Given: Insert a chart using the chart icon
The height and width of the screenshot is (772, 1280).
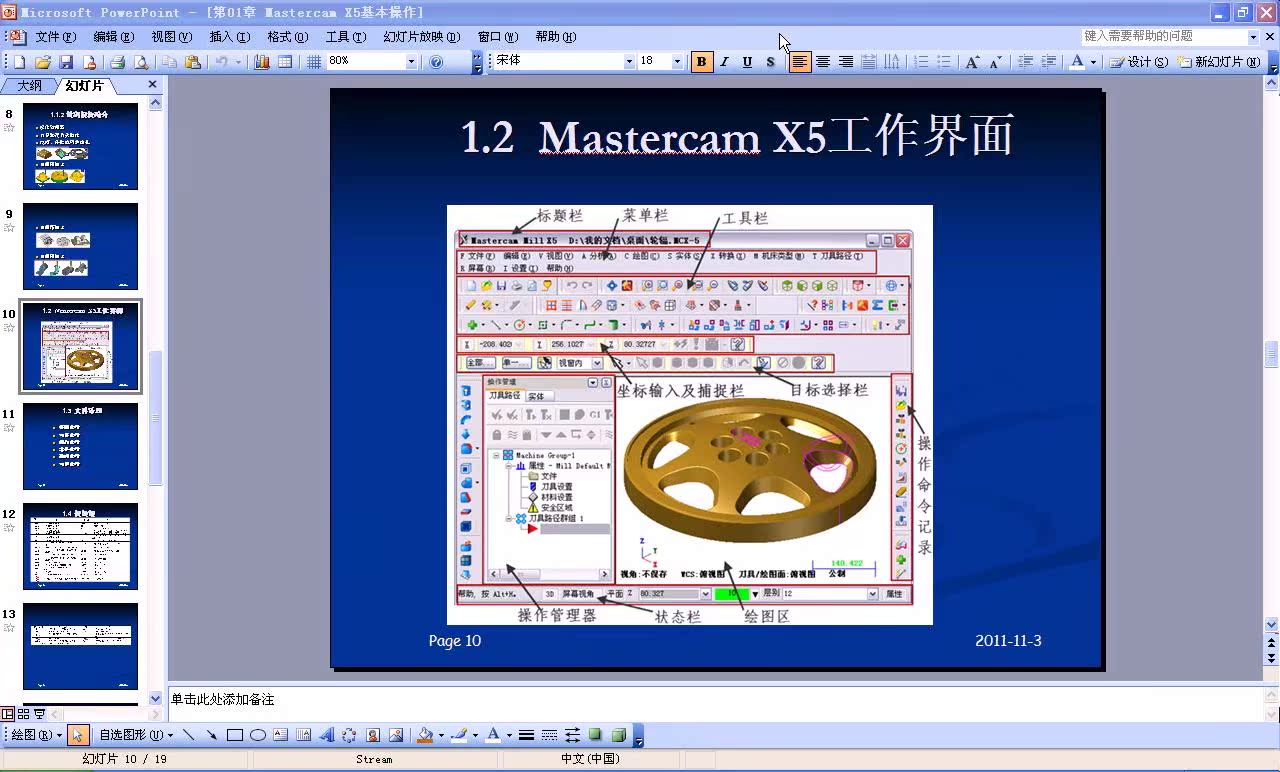Looking at the screenshot, I should pyautogui.click(x=262, y=62).
